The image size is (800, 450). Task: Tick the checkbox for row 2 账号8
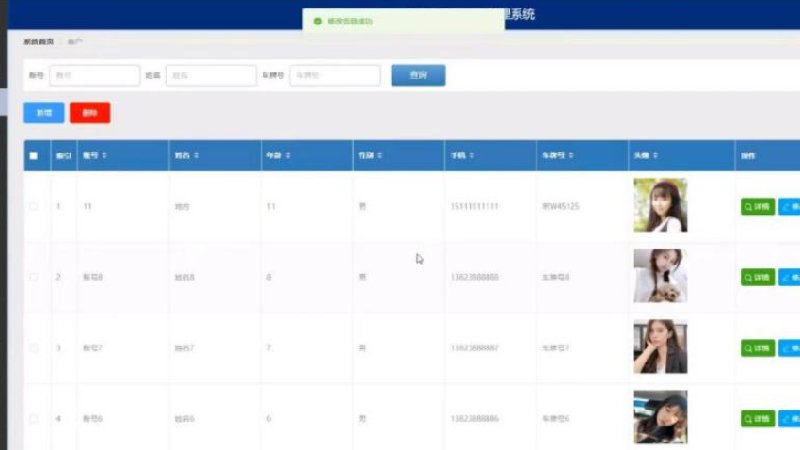(34, 277)
